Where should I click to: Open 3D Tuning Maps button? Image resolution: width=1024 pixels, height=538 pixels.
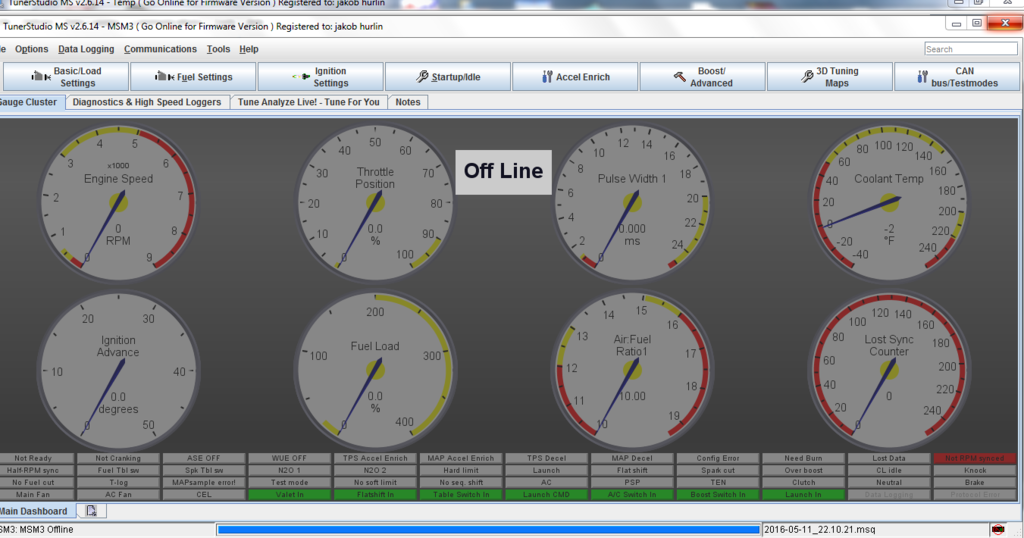pyautogui.click(x=830, y=77)
